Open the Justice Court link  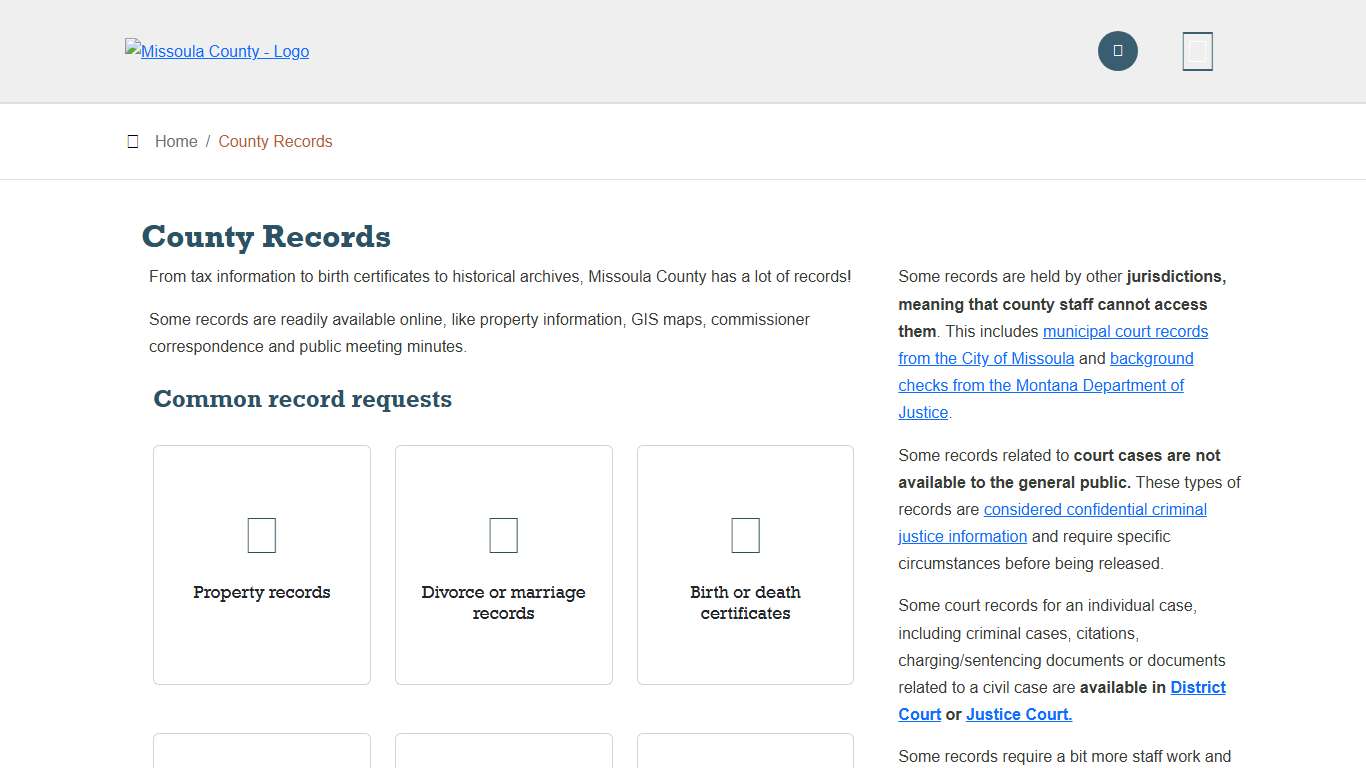[x=1017, y=714]
